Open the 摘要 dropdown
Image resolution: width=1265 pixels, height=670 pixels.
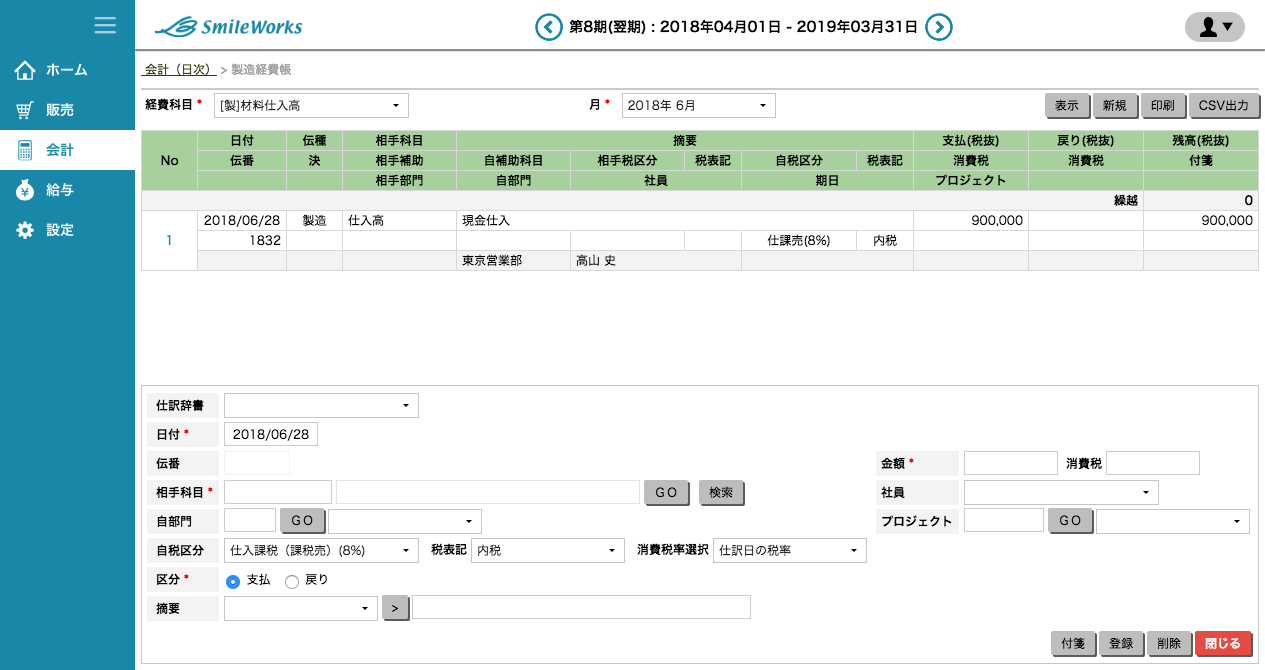[301, 608]
